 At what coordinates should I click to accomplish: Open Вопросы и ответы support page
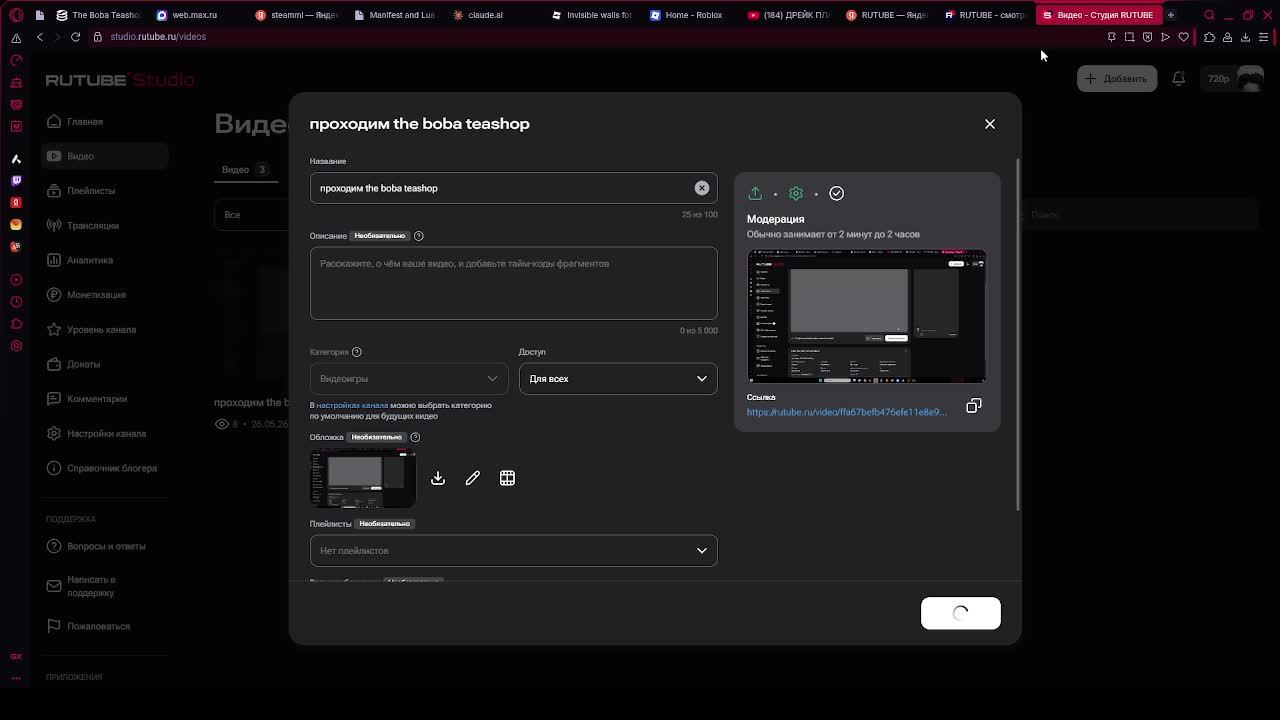click(106, 546)
